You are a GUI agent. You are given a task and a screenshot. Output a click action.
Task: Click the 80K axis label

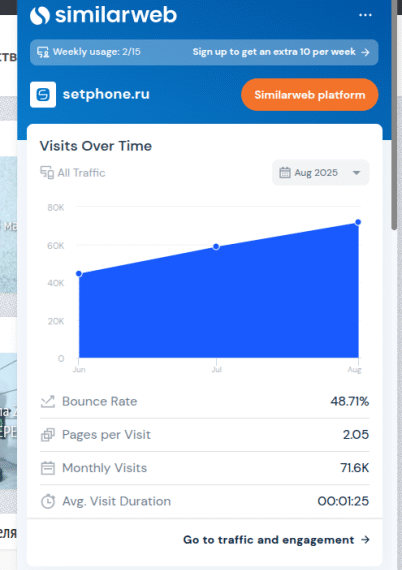click(56, 208)
